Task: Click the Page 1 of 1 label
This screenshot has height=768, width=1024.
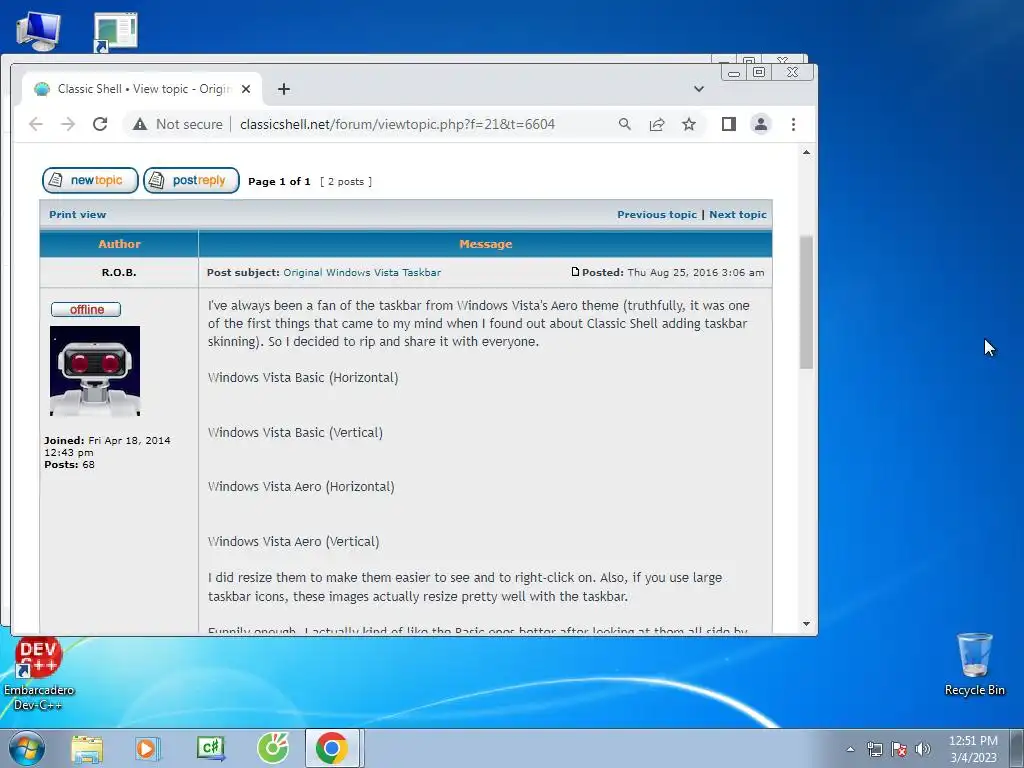Action: tap(279, 182)
